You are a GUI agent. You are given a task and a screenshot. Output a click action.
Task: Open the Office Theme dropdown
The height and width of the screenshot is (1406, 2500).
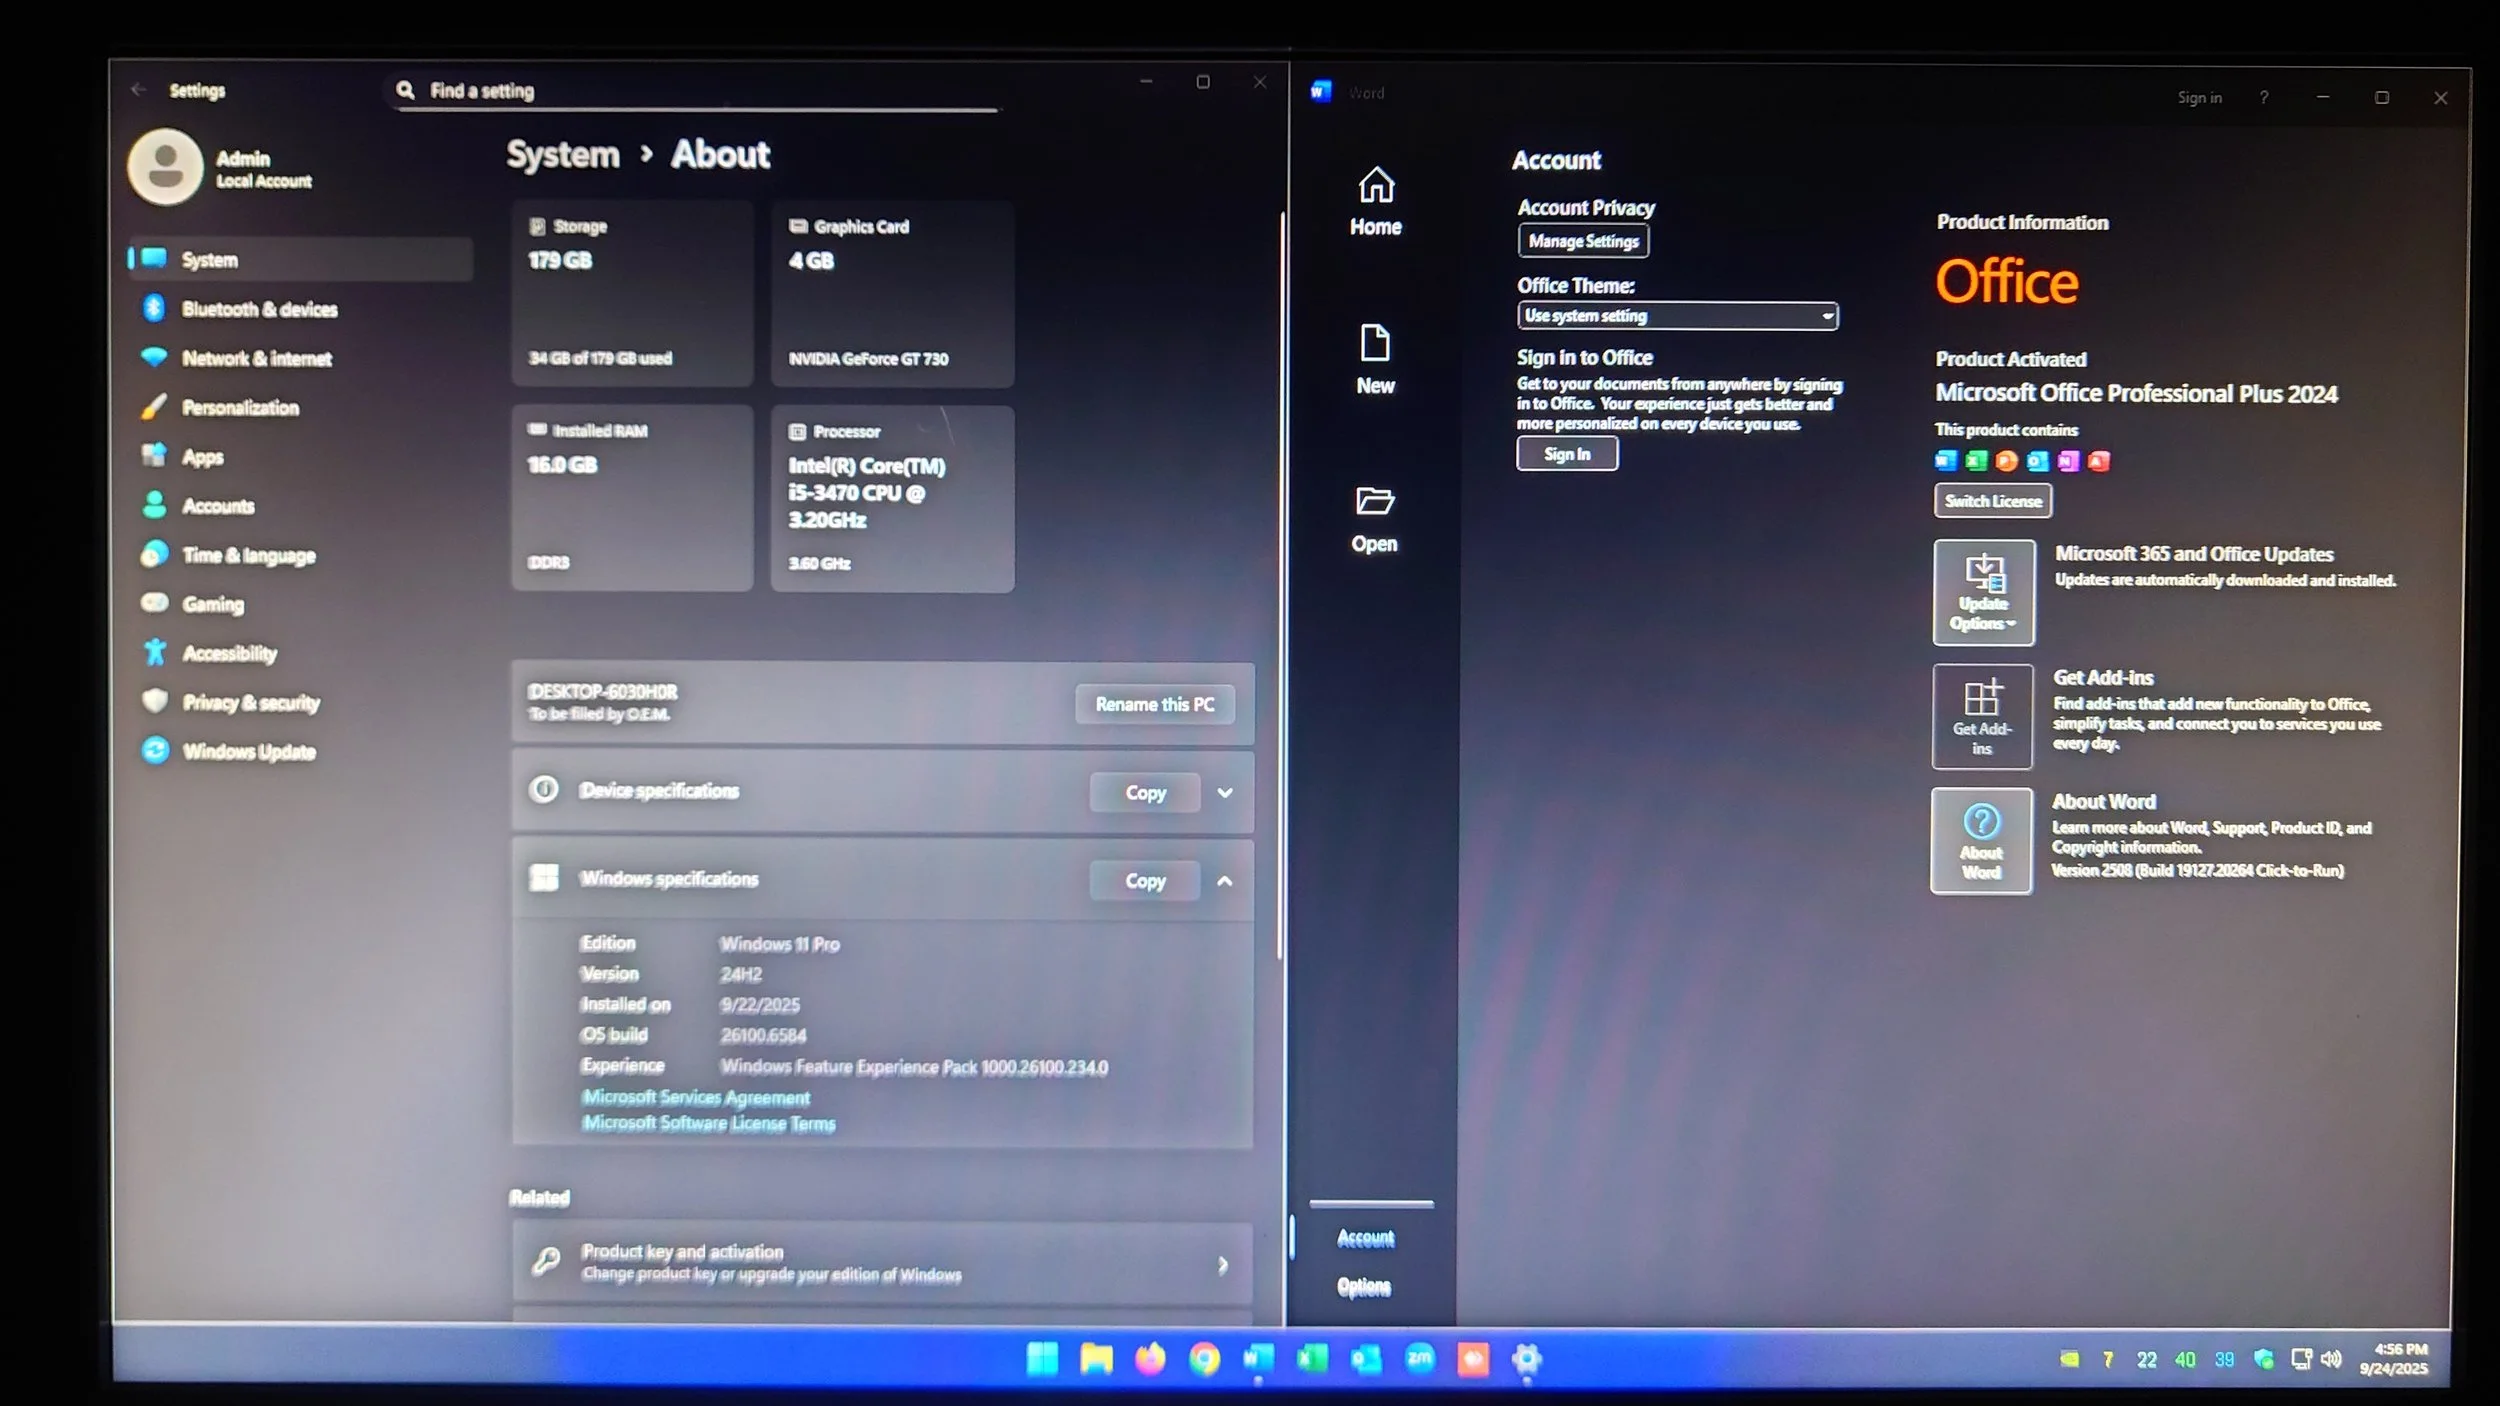1677,316
